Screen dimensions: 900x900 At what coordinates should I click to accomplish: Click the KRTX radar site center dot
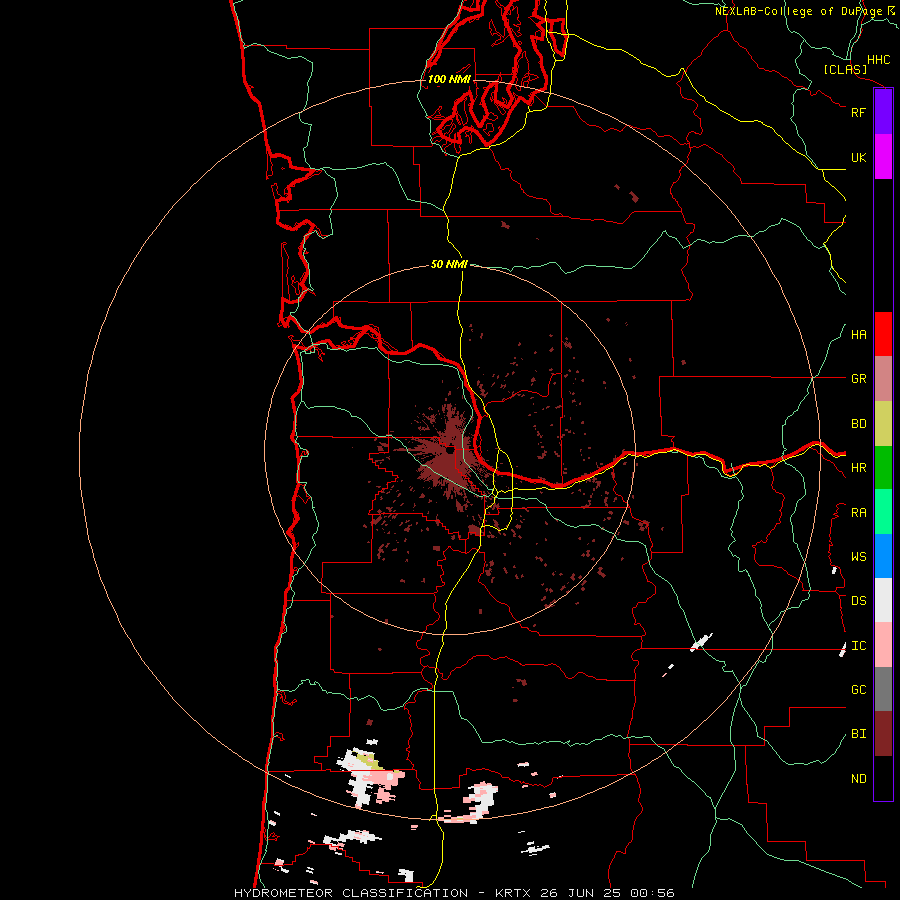coord(449,451)
